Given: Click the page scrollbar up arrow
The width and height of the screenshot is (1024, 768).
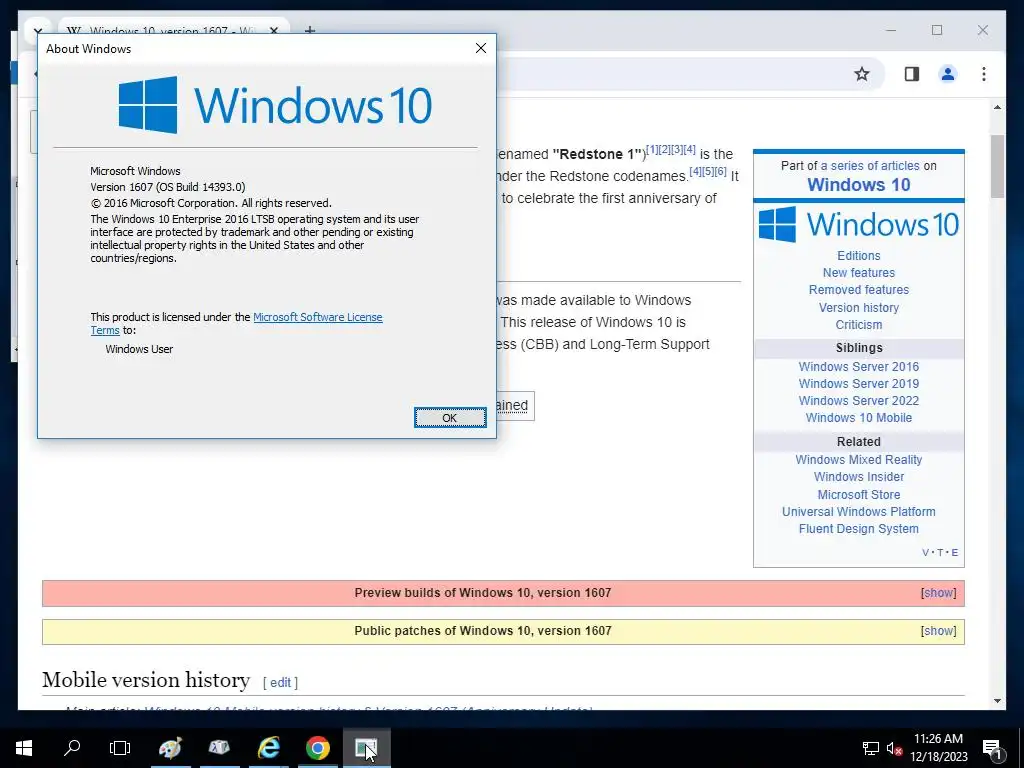Looking at the screenshot, I should (997, 107).
